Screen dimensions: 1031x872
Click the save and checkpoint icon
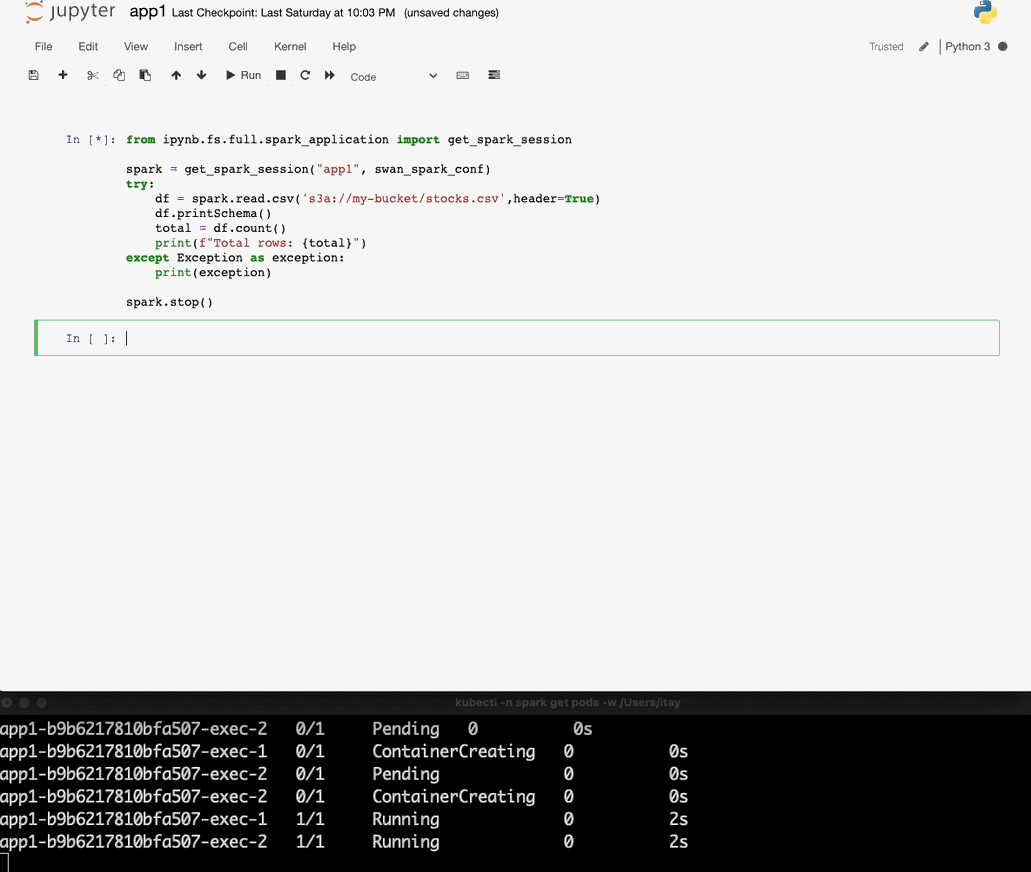33,76
